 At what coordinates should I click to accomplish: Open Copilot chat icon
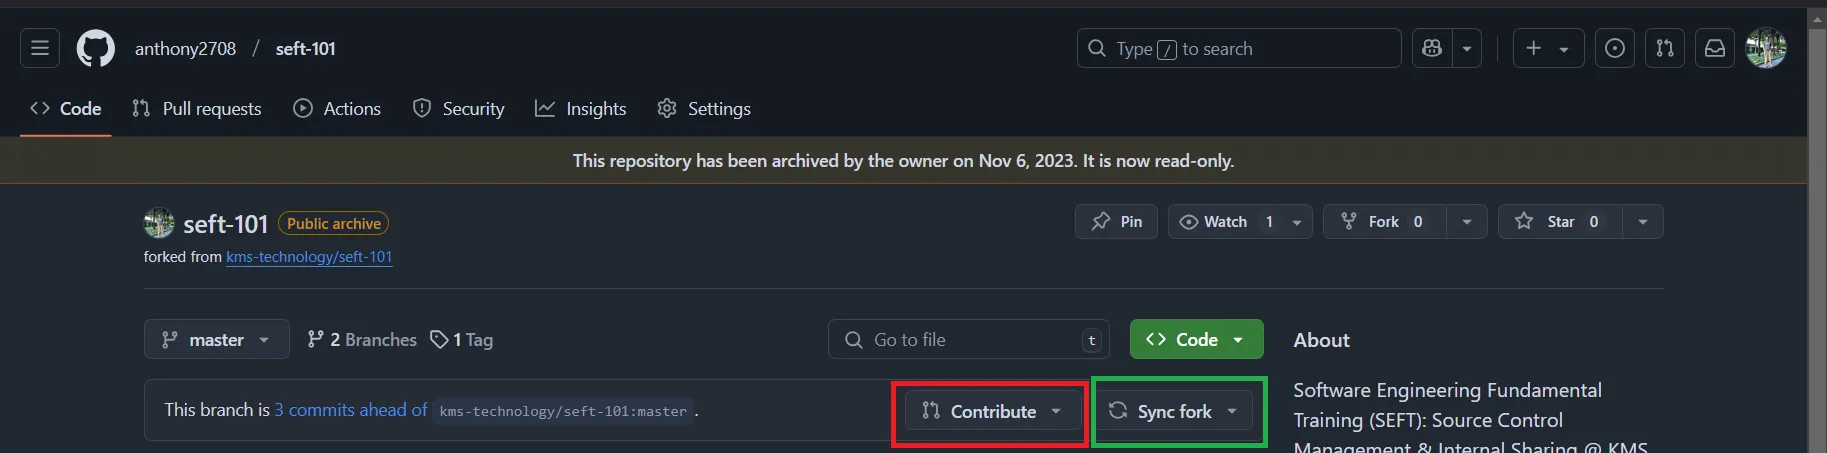1432,48
